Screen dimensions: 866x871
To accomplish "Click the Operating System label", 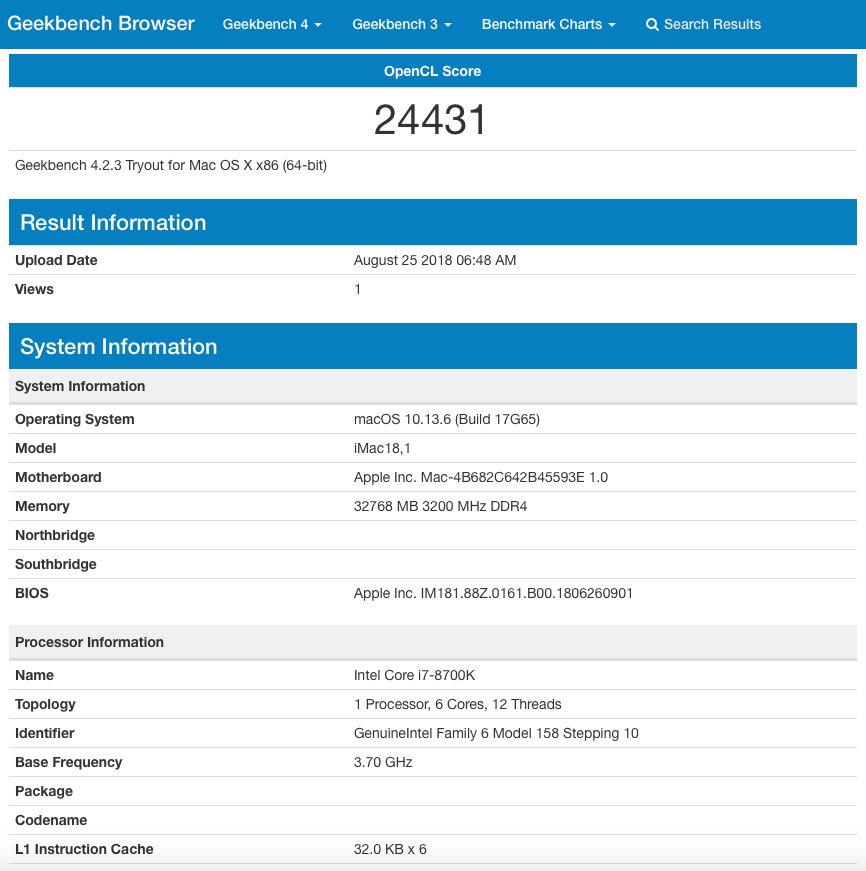I will (x=74, y=419).
